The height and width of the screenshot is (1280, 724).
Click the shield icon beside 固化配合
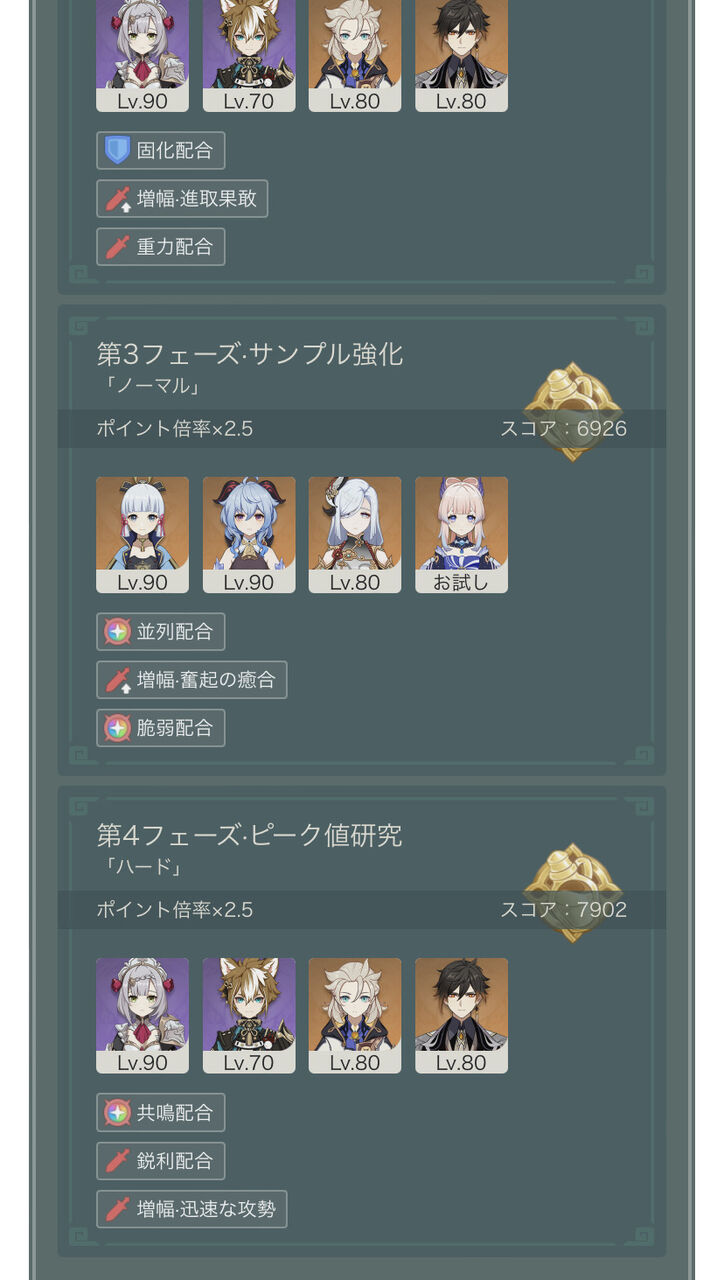click(x=118, y=151)
